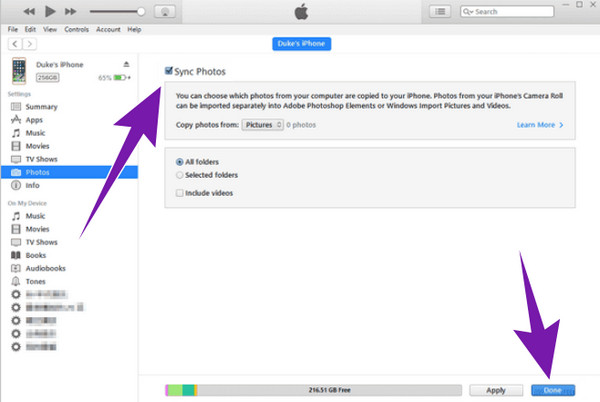Click the Done button
The width and height of the screenshot is (600, 402).
pos(553,390)
